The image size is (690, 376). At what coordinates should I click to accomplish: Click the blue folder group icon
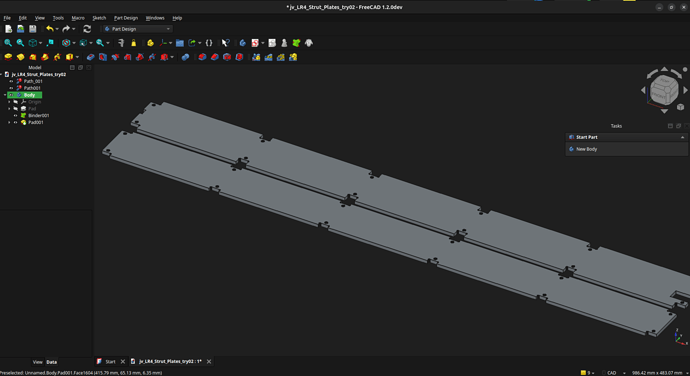click(180, 43)
